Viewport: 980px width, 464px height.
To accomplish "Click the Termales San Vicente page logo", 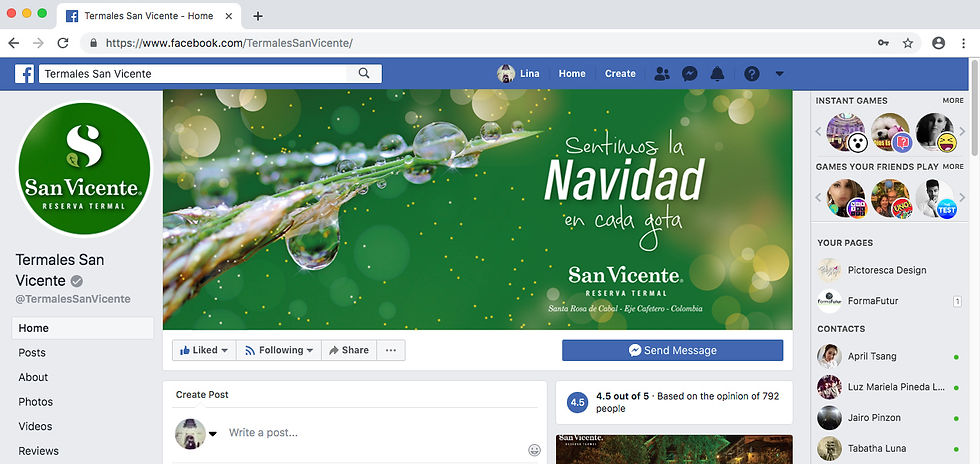I will pos(84,169).
